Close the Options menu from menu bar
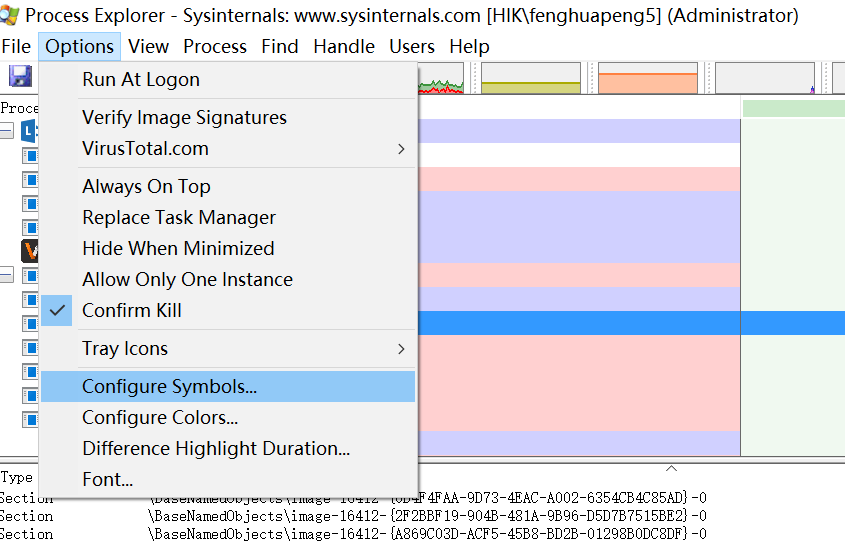845x542 pixels. [x=79, y=46]
